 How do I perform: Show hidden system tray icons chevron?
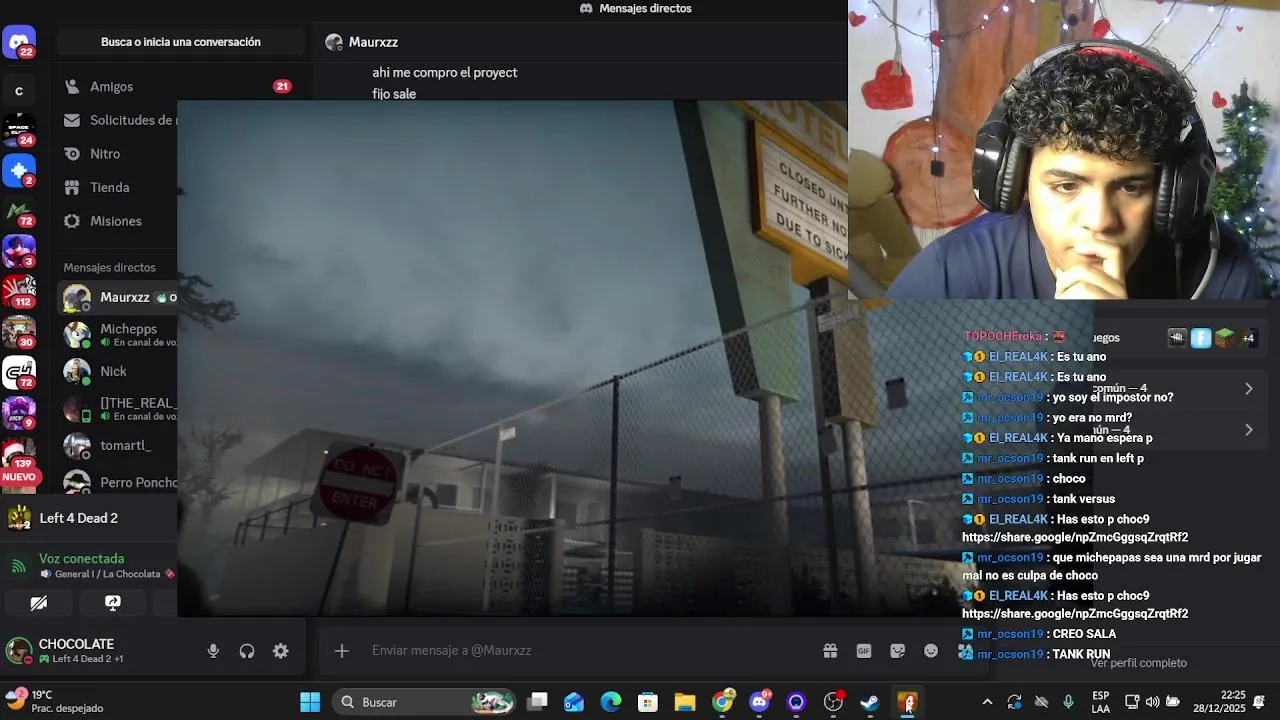click(x=987, y=702)
